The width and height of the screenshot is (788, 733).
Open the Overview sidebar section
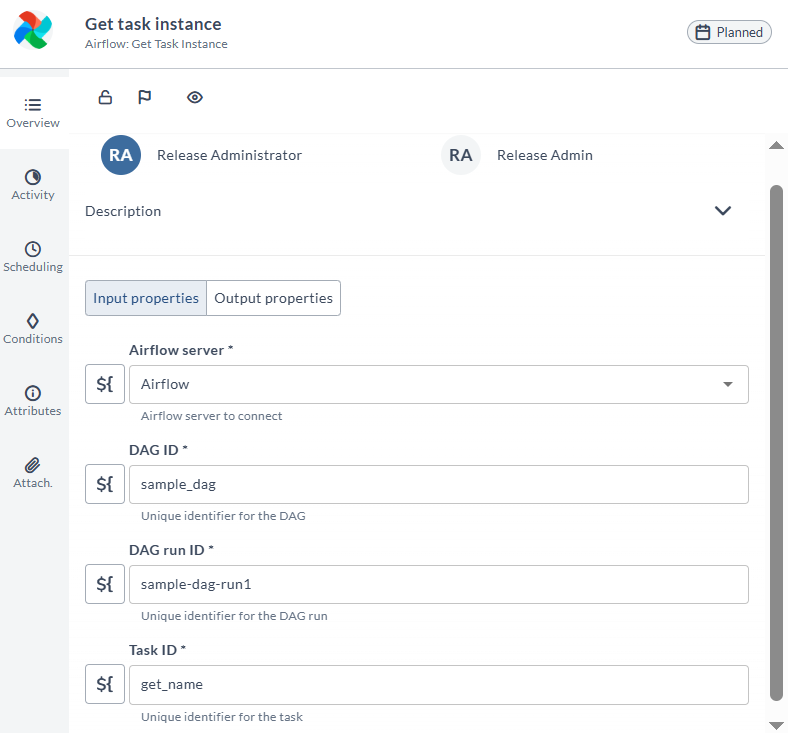pyautogui.click(x=33, y=113)
